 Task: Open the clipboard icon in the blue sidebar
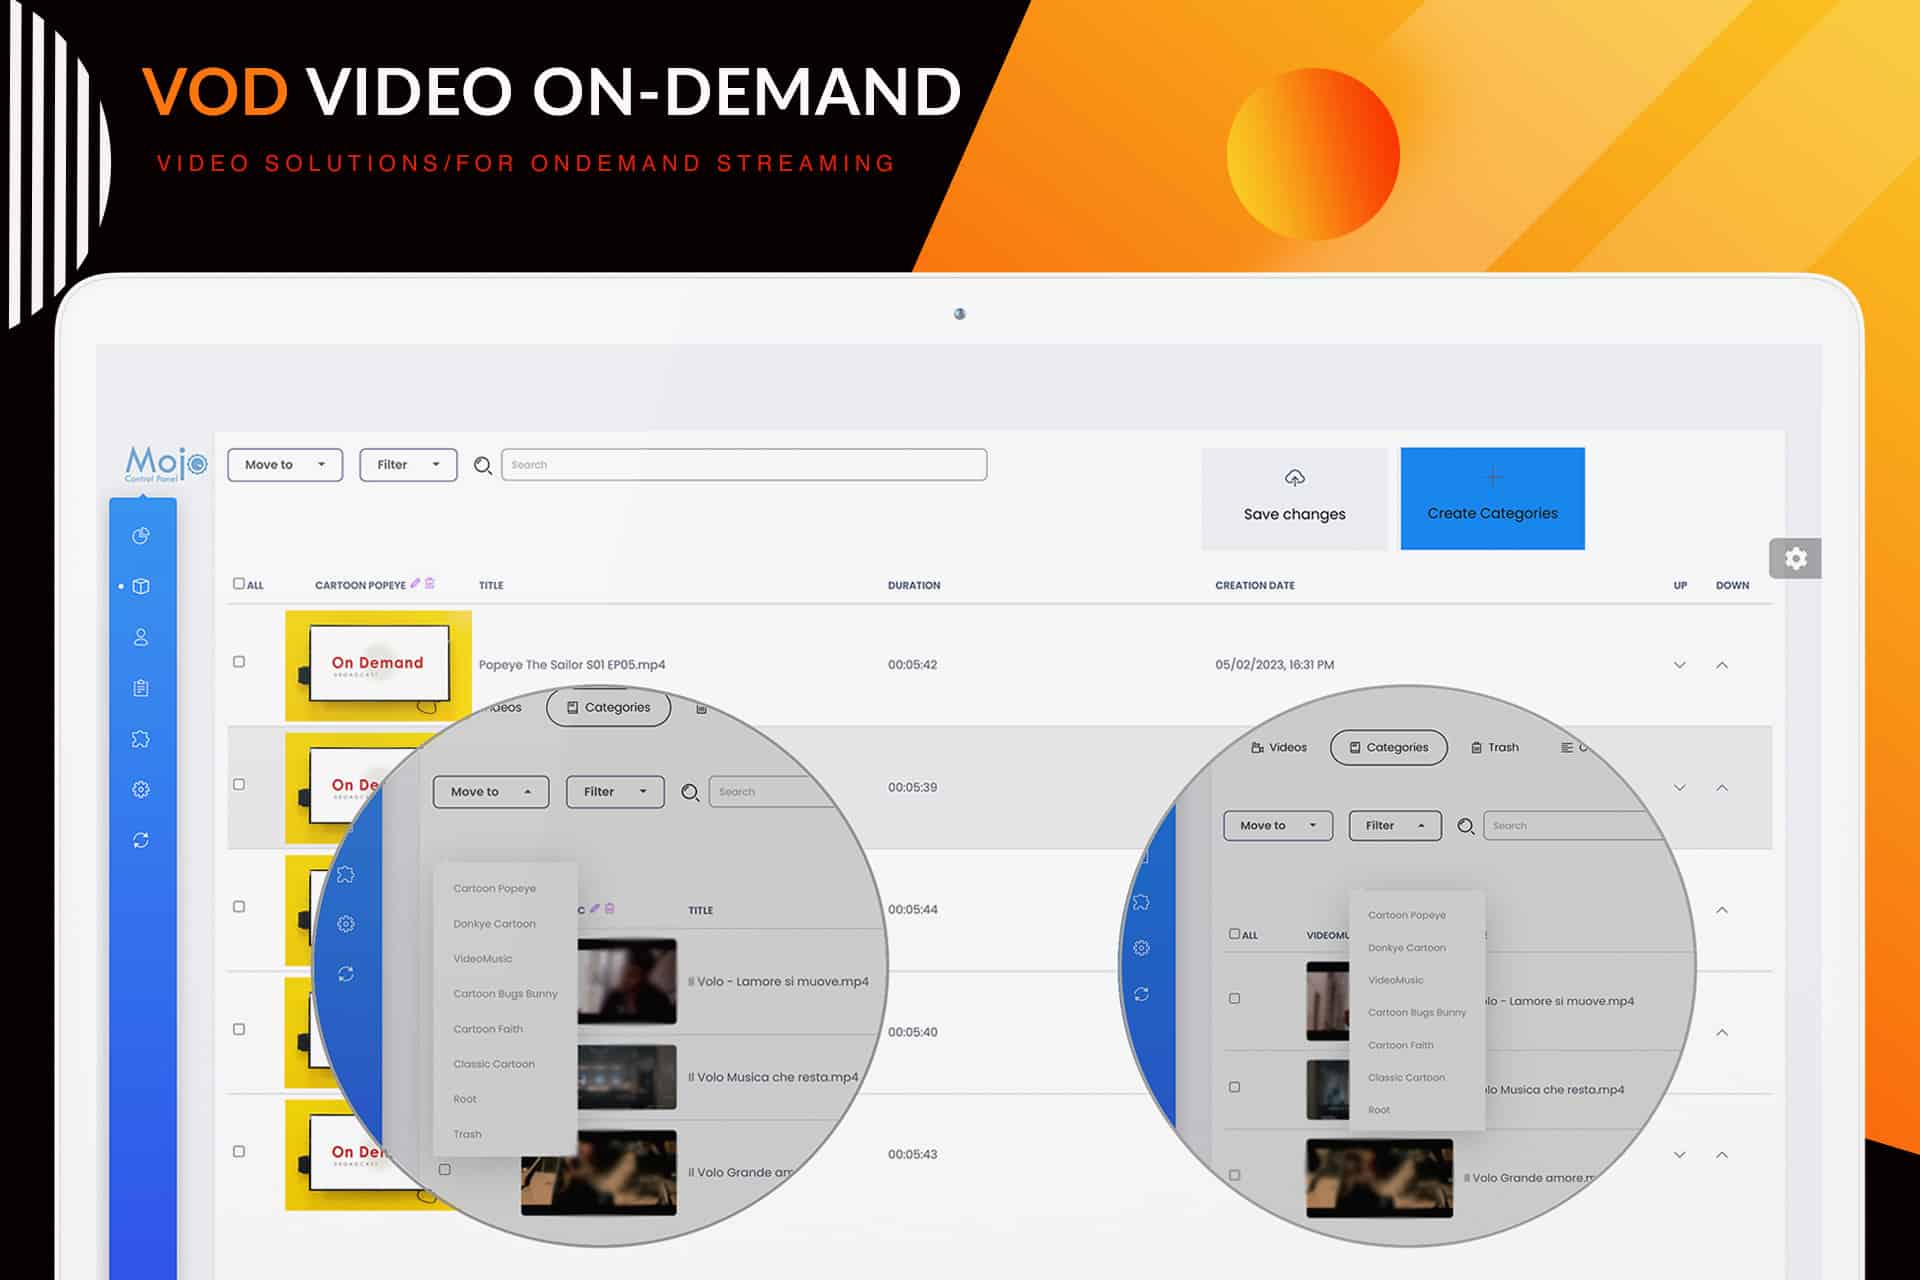tap(141, 688)
